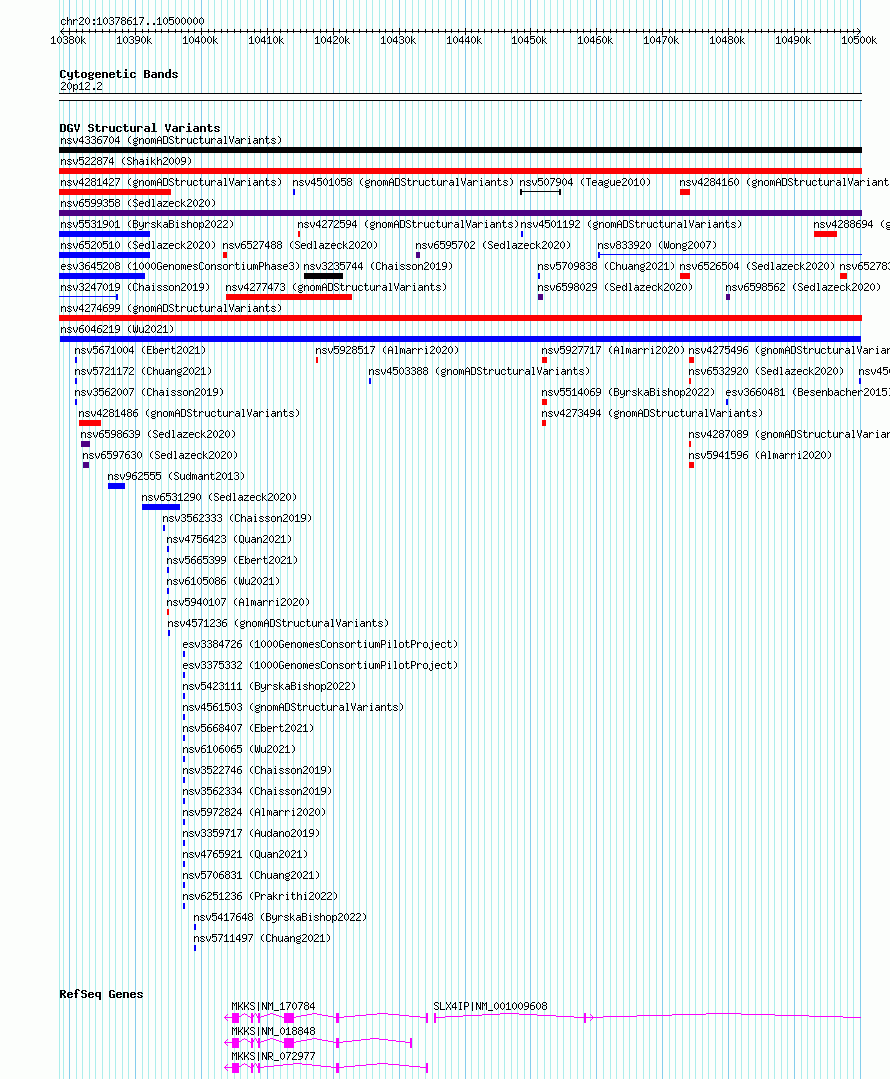This screenshot has width=890, height=1079.
Task: Click nsv5423111 (ByrskaBishop2022) label
Action: 269,686
